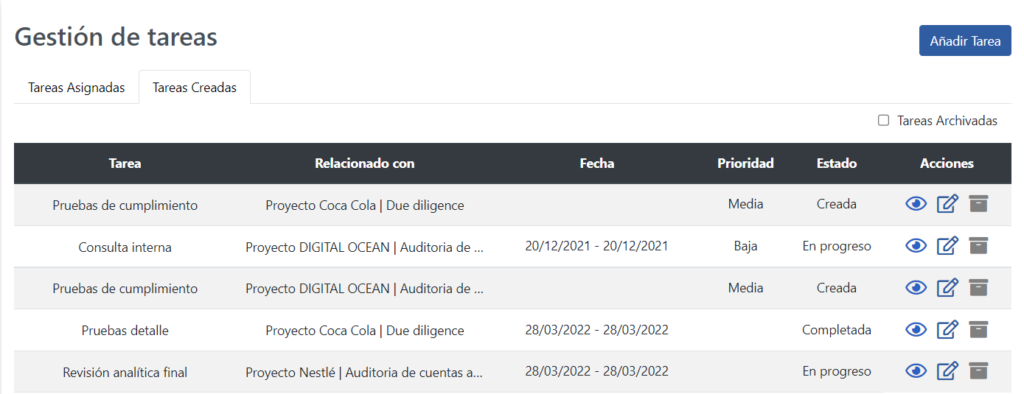Click the Estado column header

pos(836,163)
